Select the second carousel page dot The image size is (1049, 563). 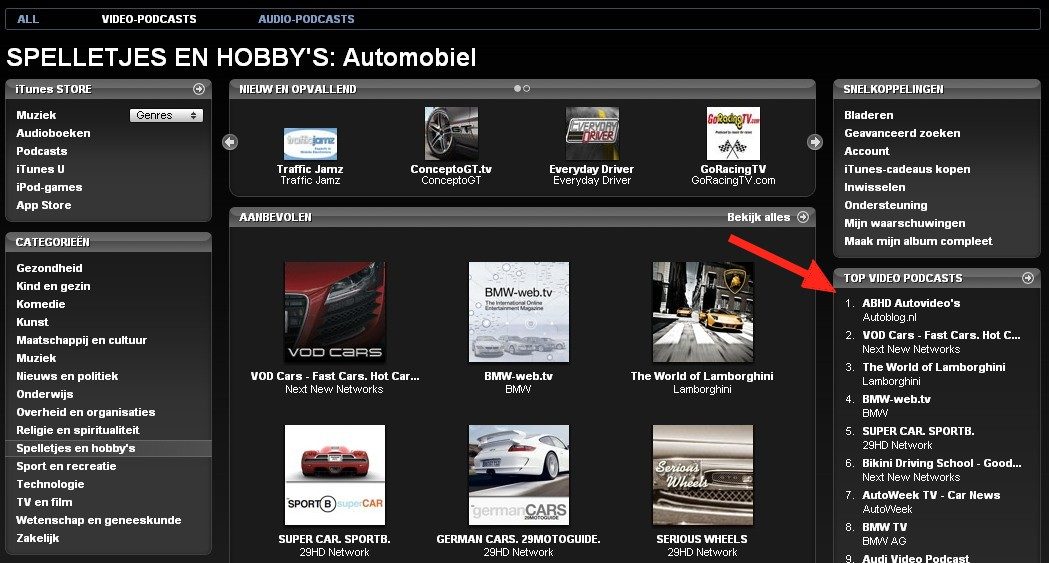527,89
